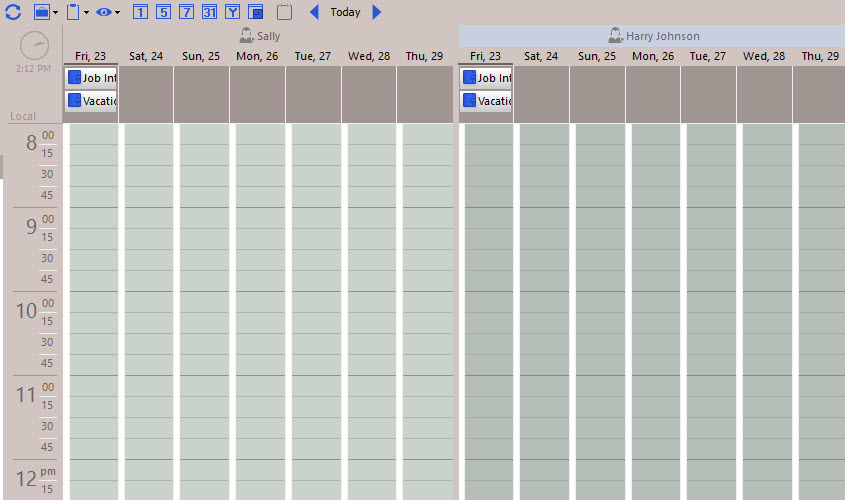
Task: Jump to Today
Action: tap(345, 12)
